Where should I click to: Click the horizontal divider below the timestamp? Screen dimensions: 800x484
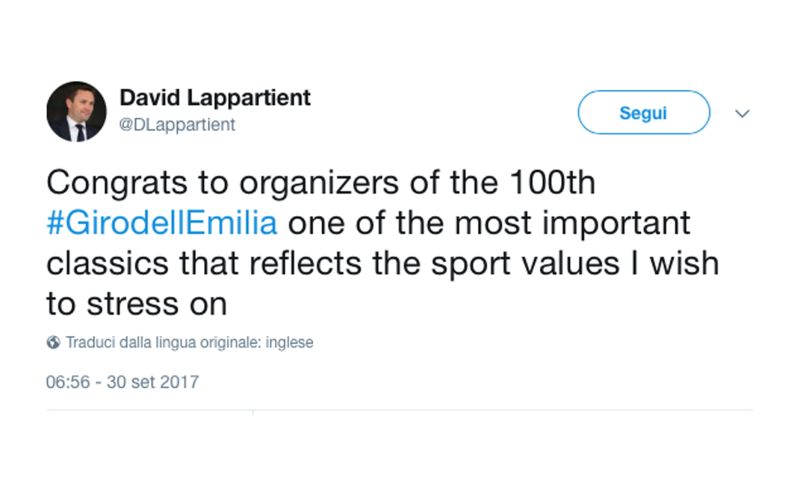tap(400, 410)
